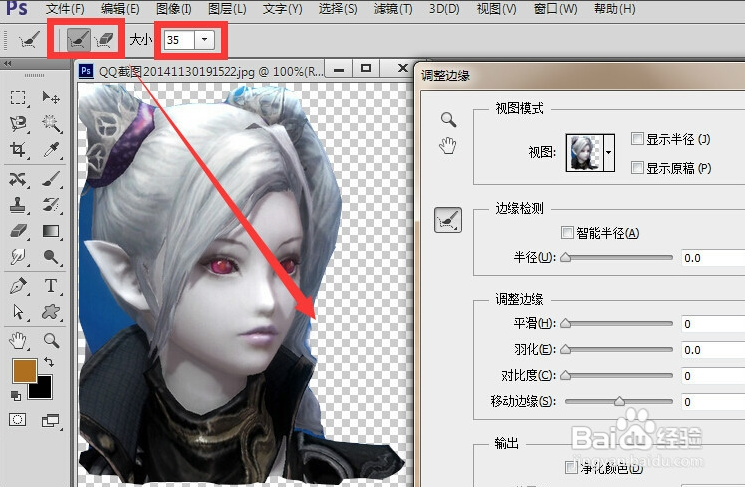This screenshot has width=745, height=487.
Task: Click the brush size input field
Action: [179, 40]
